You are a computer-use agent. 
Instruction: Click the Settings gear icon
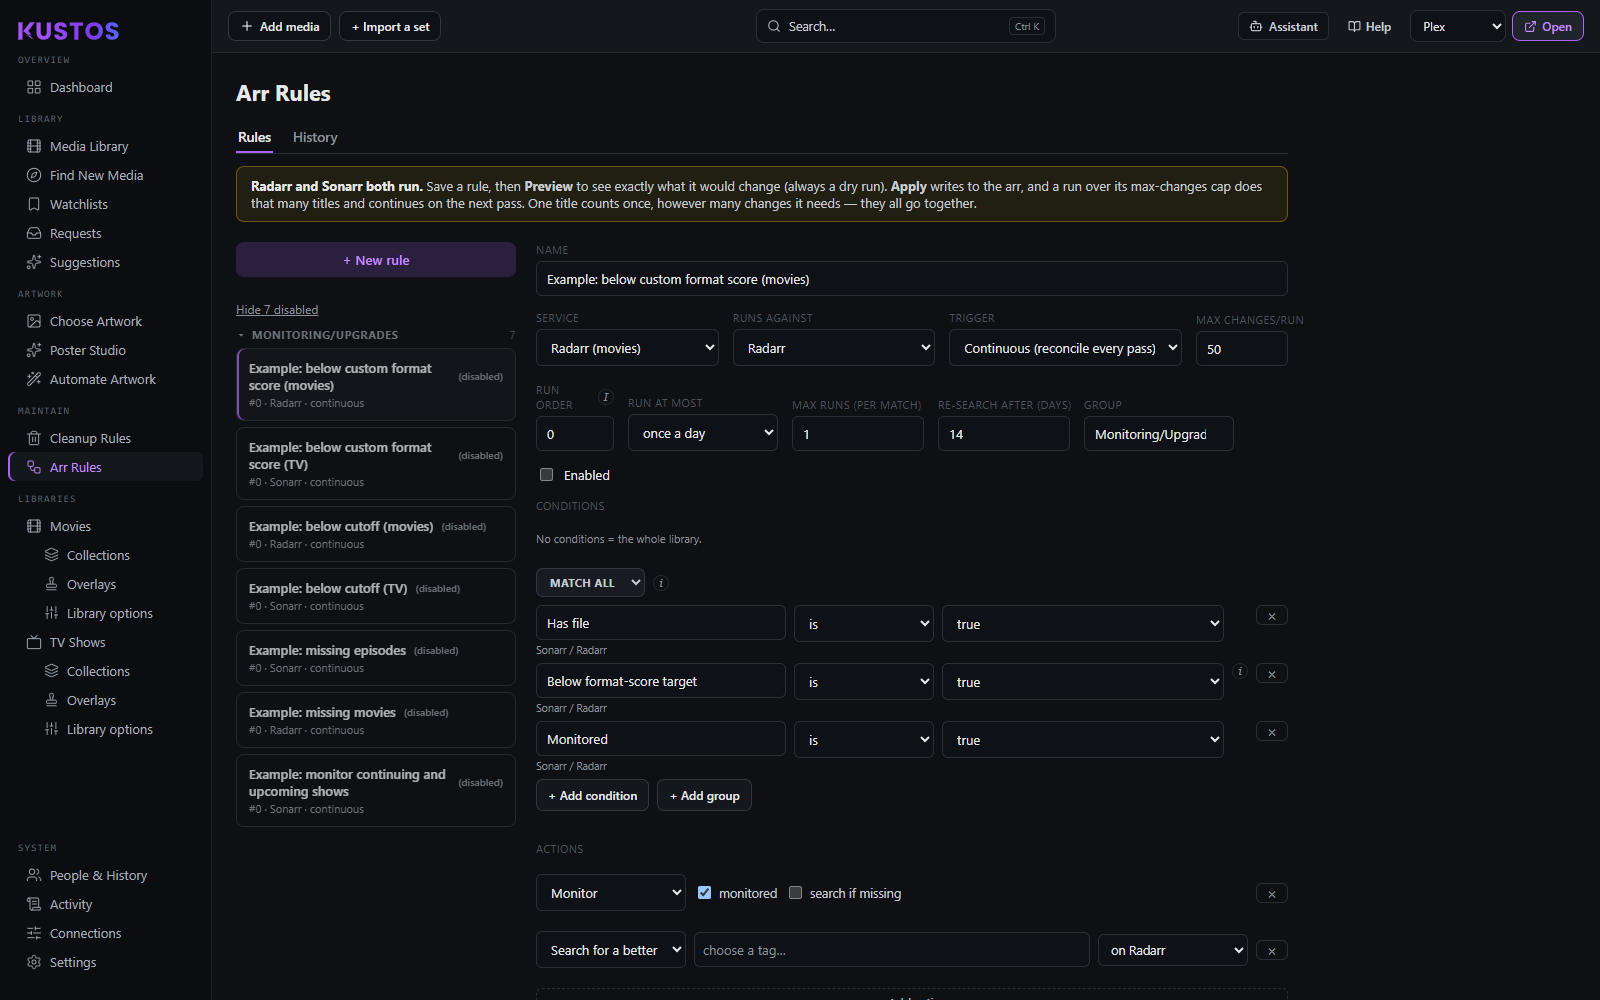tap(34, 962)
